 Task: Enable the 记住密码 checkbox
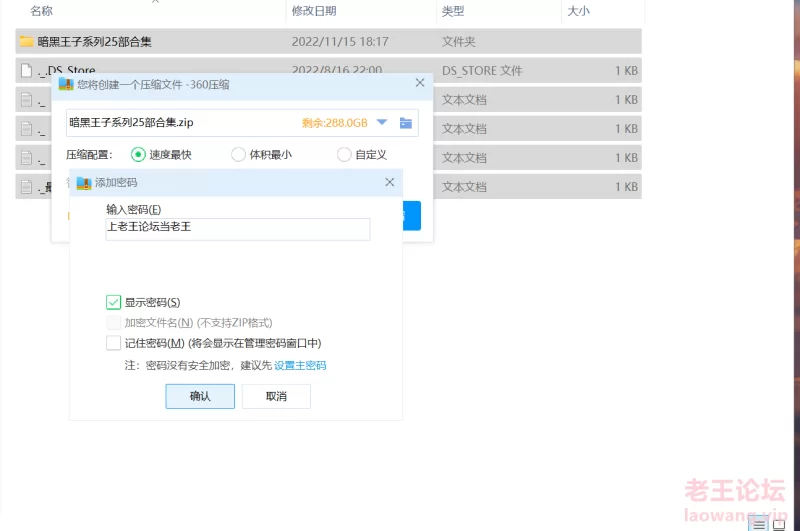(113, 343)
